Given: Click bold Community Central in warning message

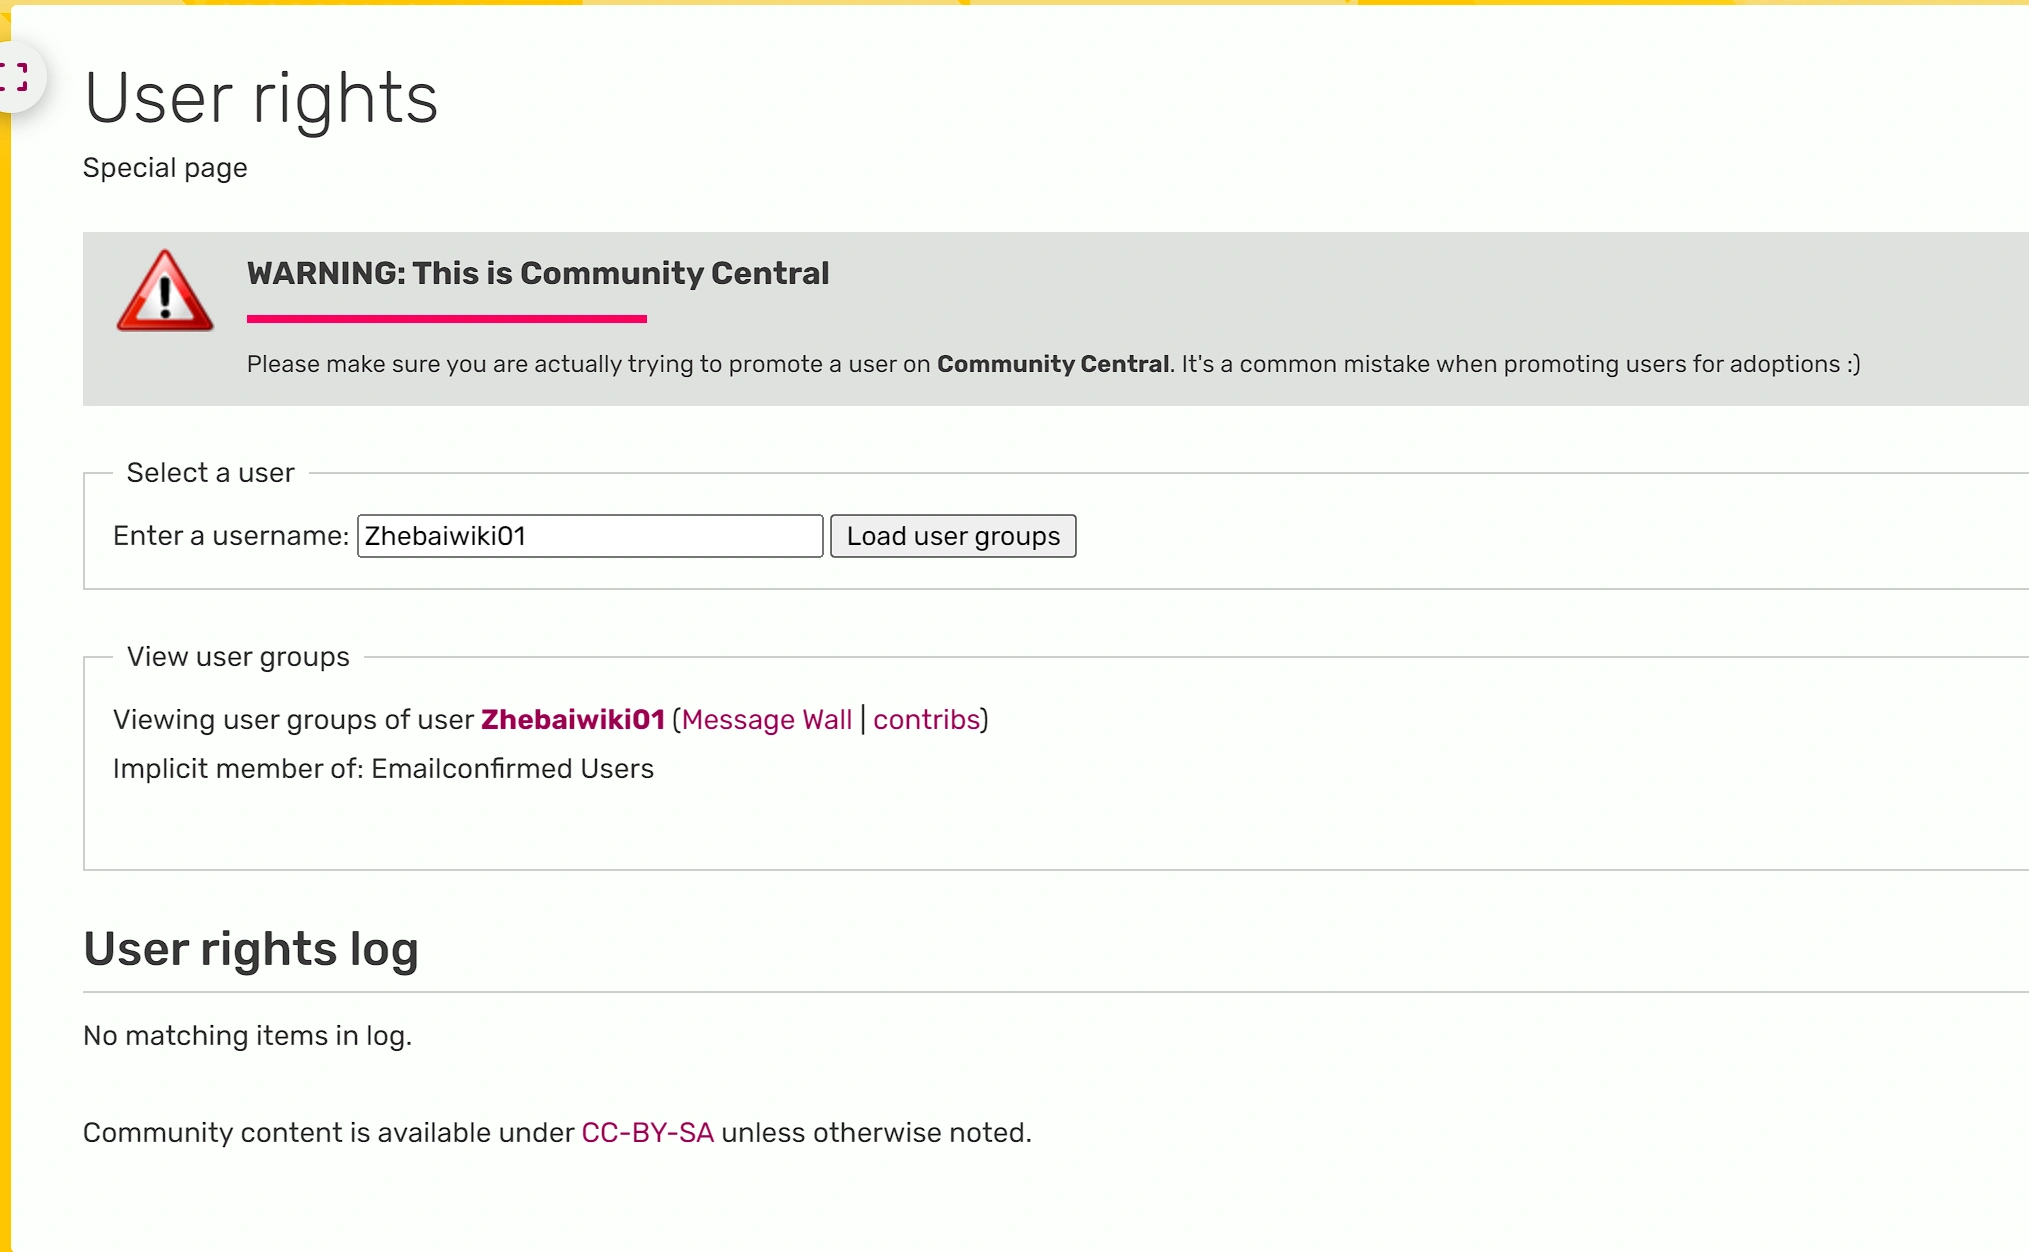Looking at the screenshot, I should 1052,364.
